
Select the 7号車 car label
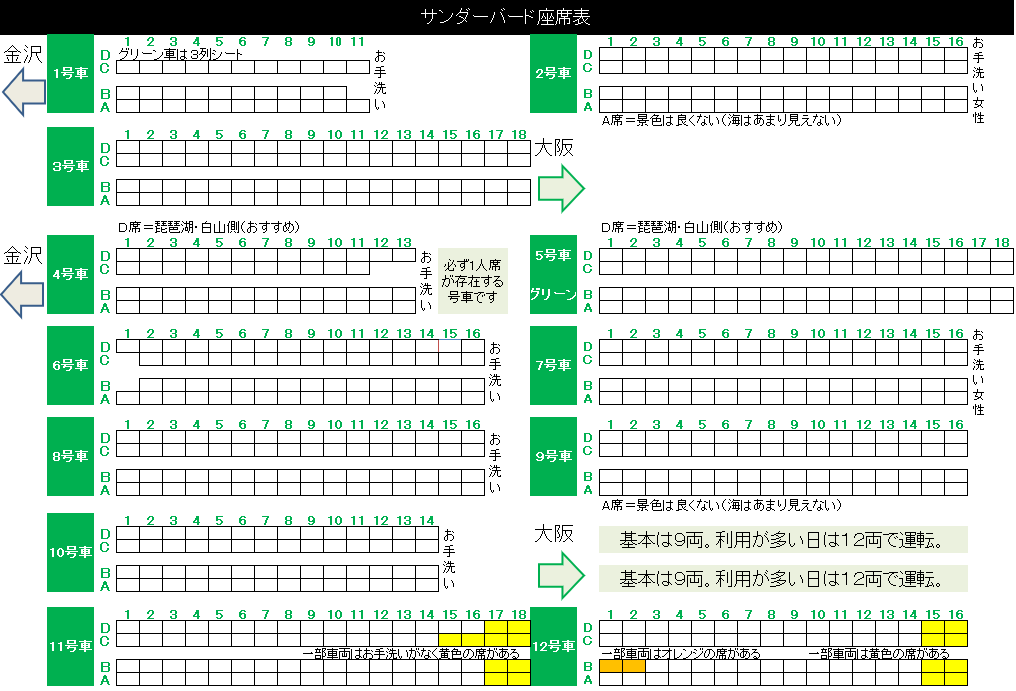[x=553, y=366]
